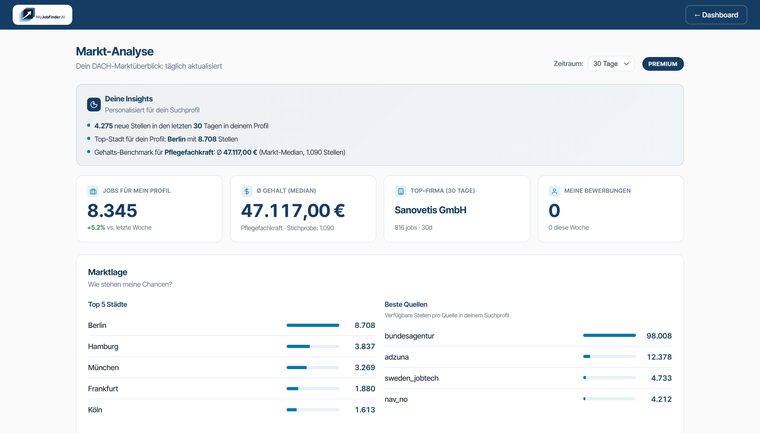The height and width of the screenshot is (433, 760).
Task: Click the Berlin progress bar
Action: click(313, 325)
